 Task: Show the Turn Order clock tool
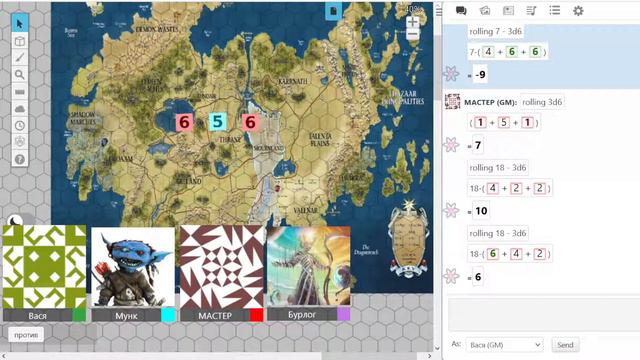[x=20, y=125]
